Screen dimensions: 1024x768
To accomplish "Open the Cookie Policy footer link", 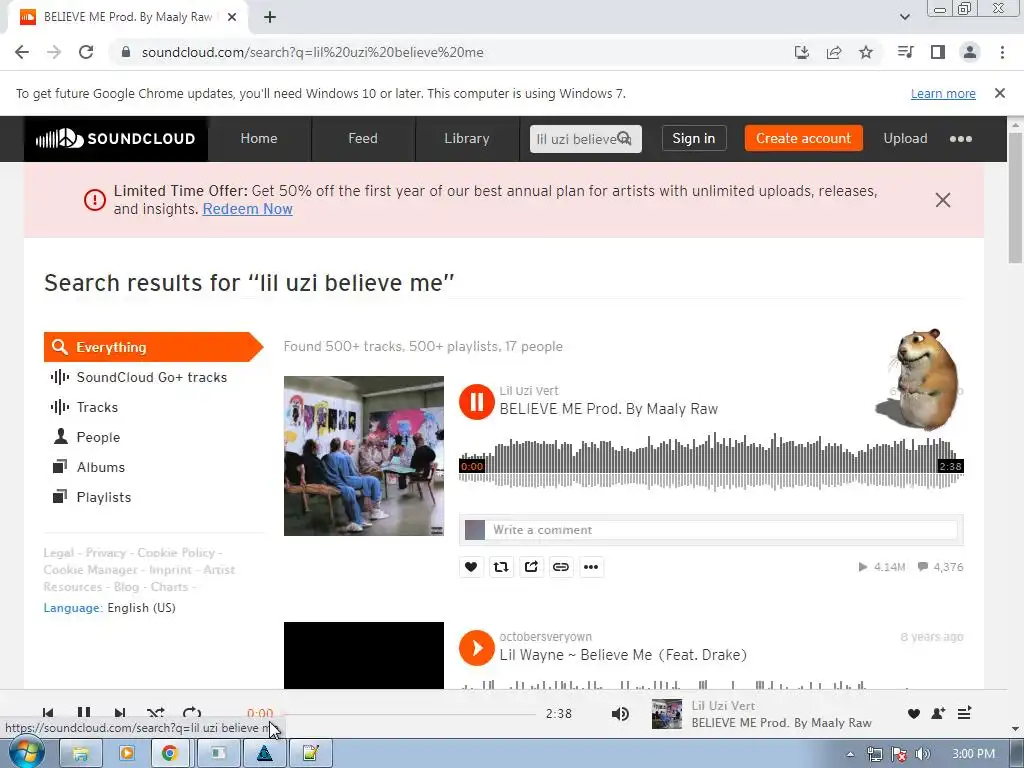I will point(176,552).
